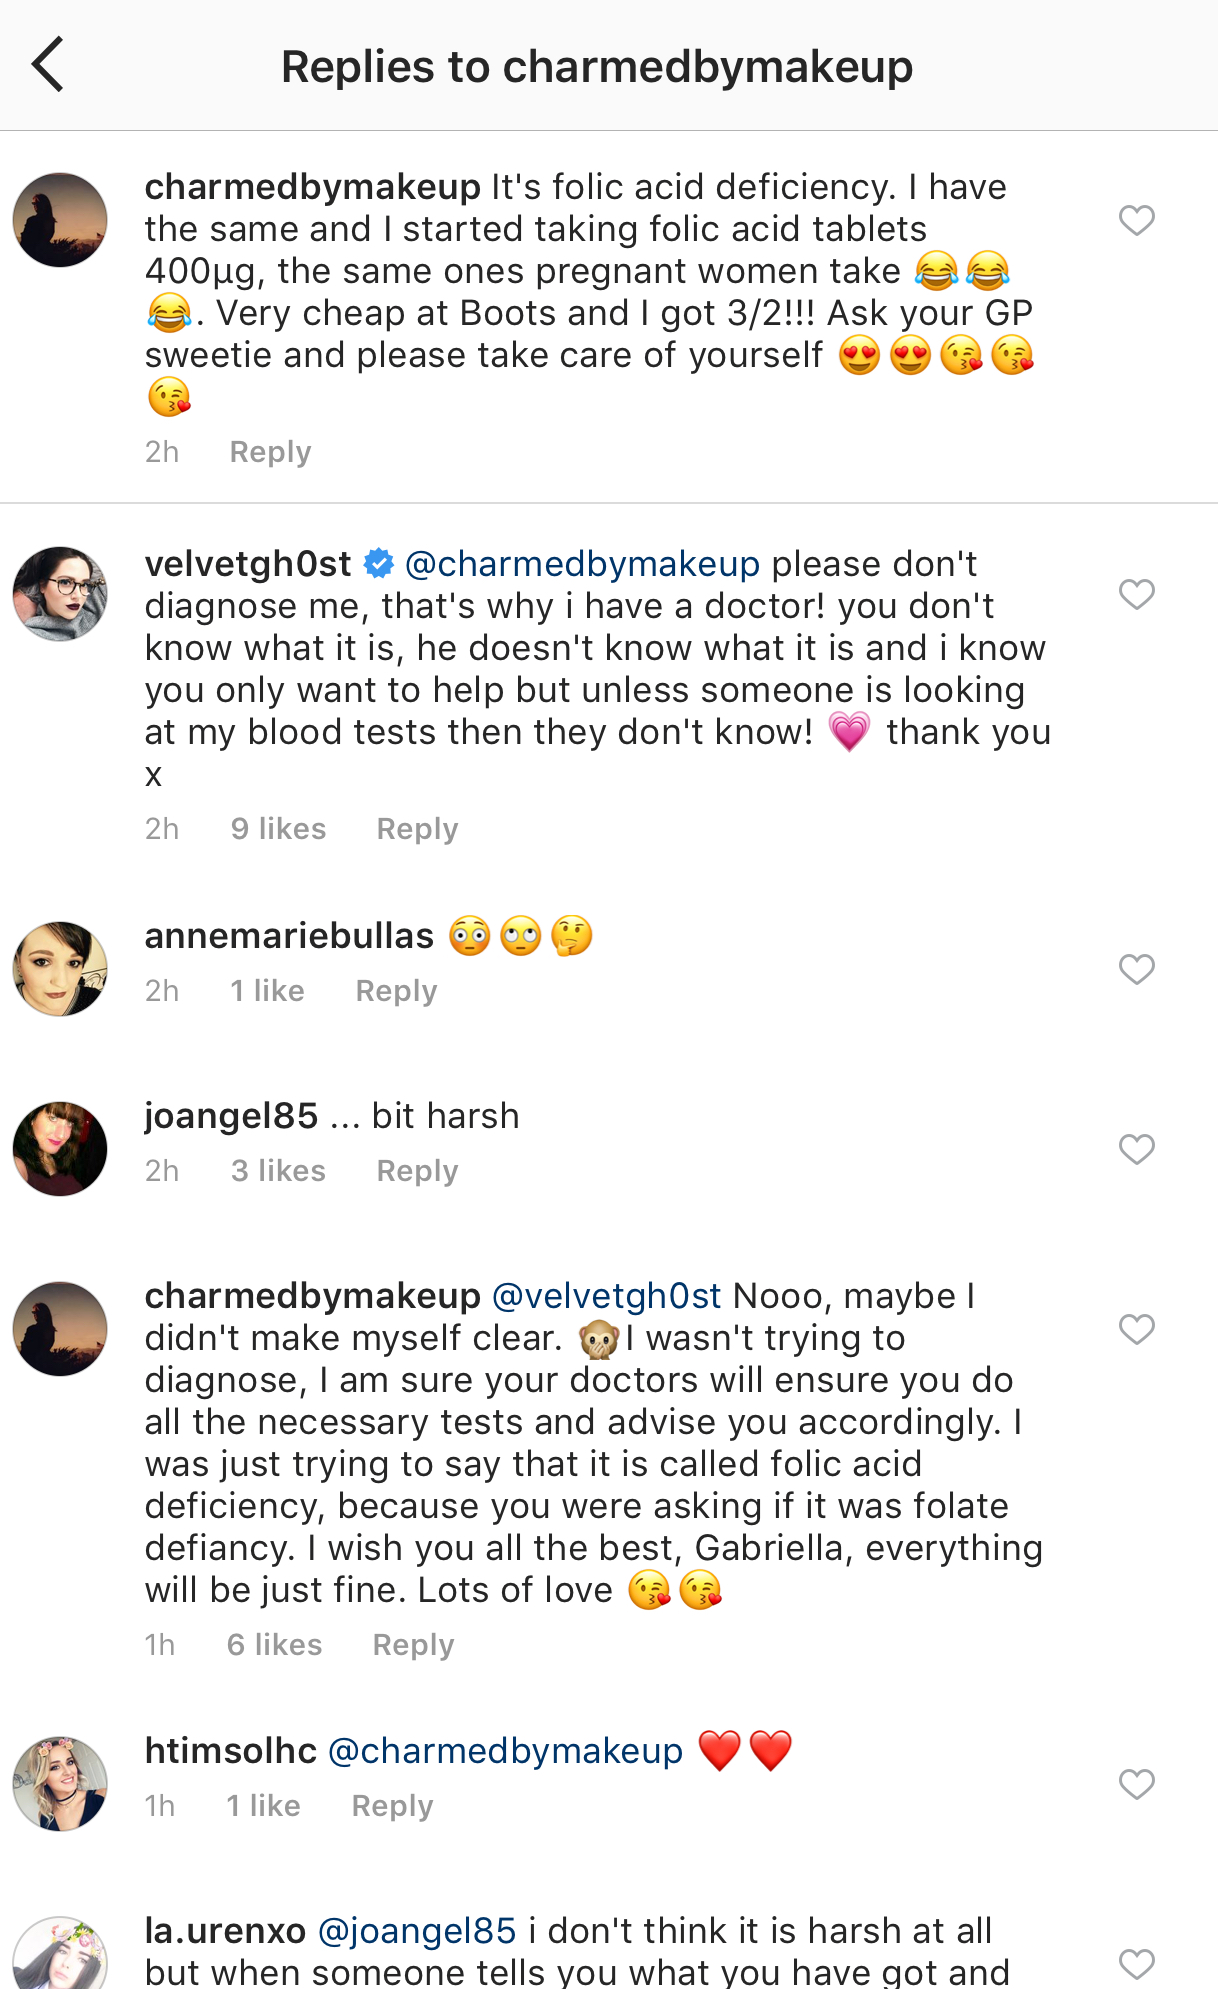Open the @velvetgh0st mention link
The image size is (1218, 1989).
point(607,1296)
